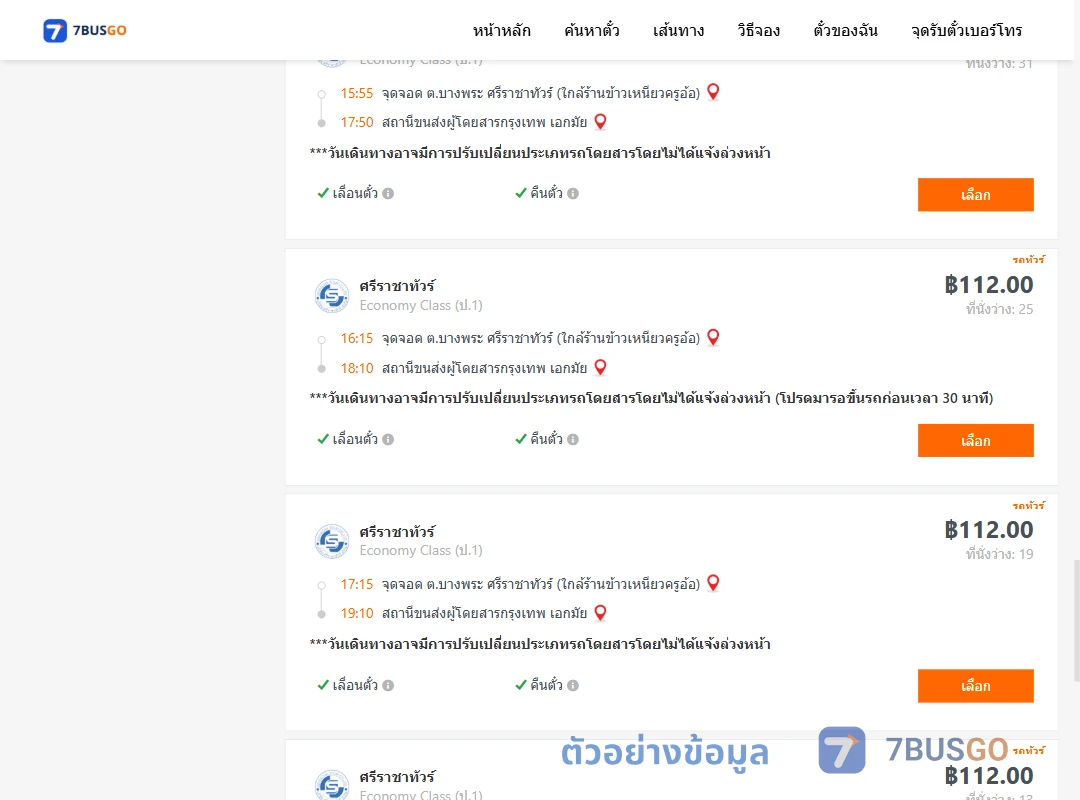Click info icon beside เลื่อนตั๋ว on 15:55 trip
The height and width of the screenshot is (800, 1080).
pos(388,194)
